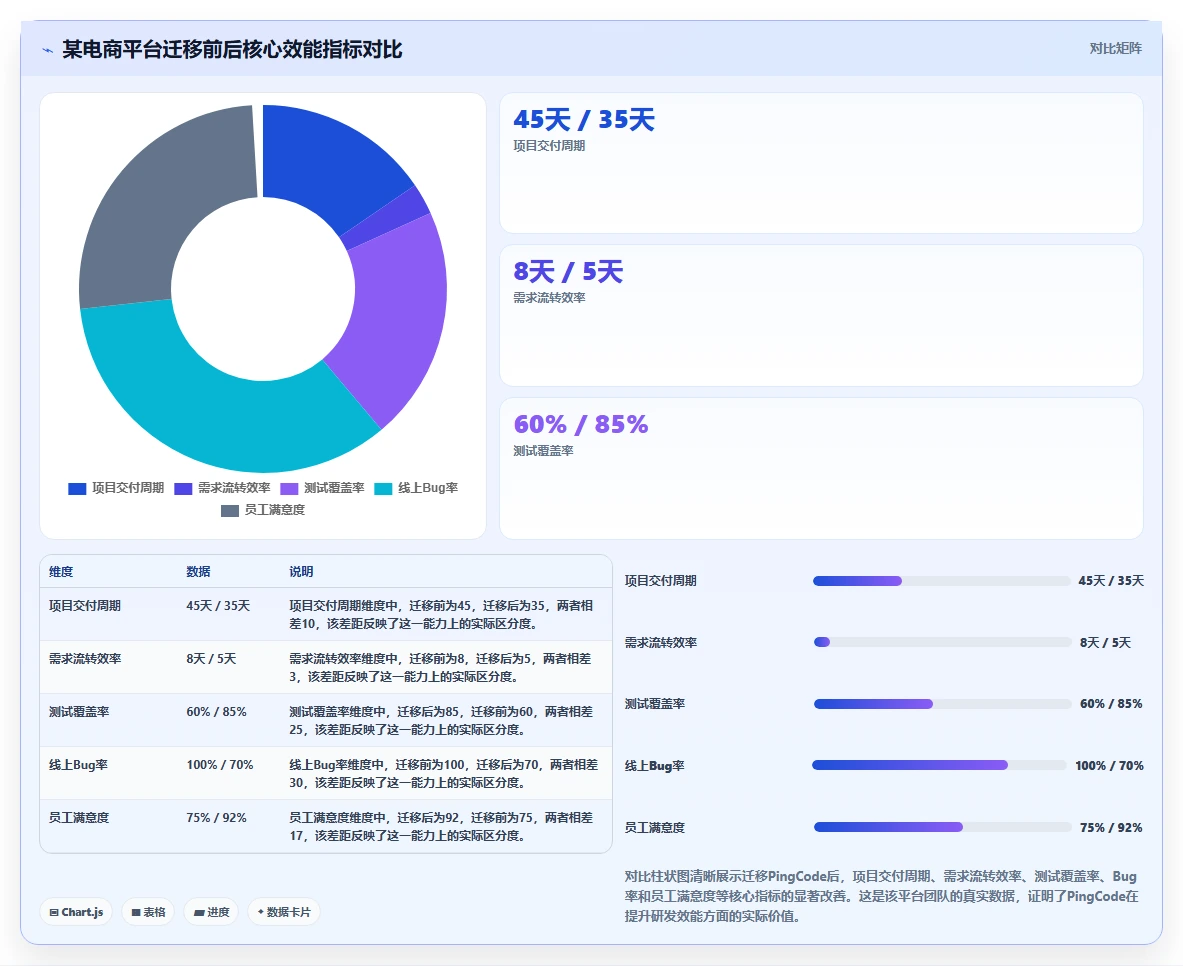This screenshot has width=1183, height=966.
Task: Toggle the 线上Bug率 legend entry
Action: pos(416,488)
